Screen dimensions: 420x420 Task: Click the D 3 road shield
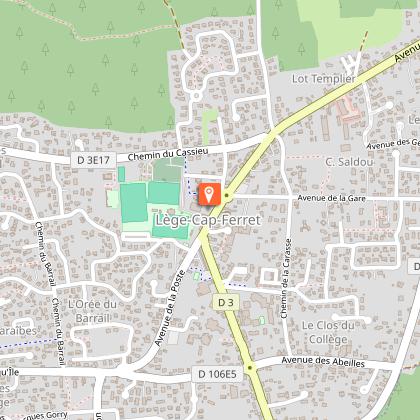click(226, 302)
